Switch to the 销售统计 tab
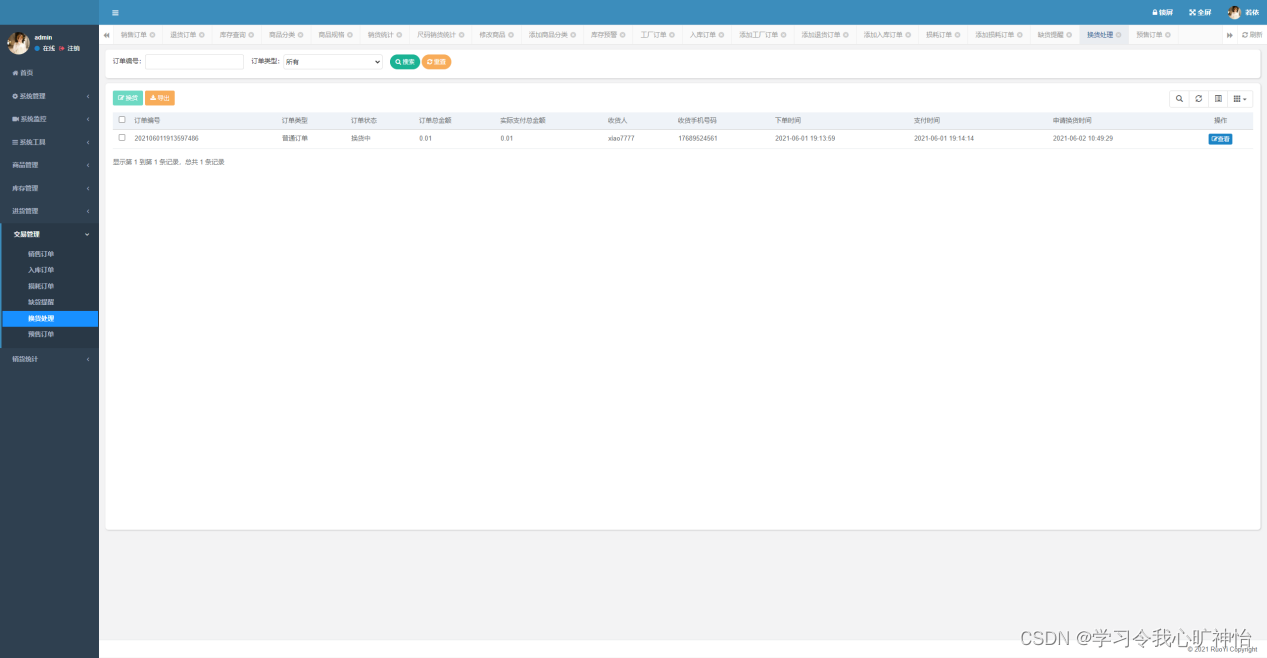Image resolution: width=1267 pixels, height=658 pixels. [384, 35]
